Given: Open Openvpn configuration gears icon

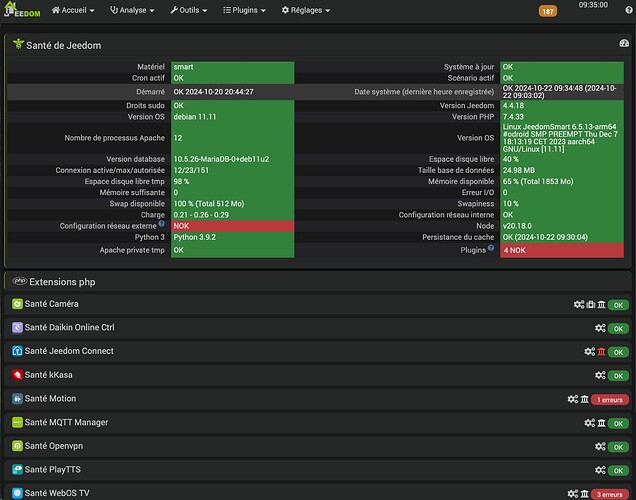Looking at the screenshot, I should pos(600,446).
